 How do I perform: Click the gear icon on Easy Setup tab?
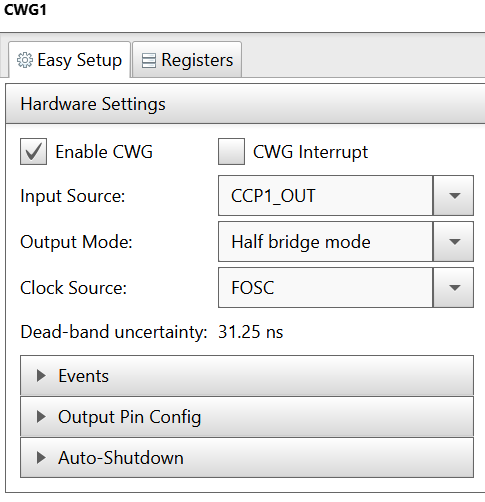coord(25,60)
